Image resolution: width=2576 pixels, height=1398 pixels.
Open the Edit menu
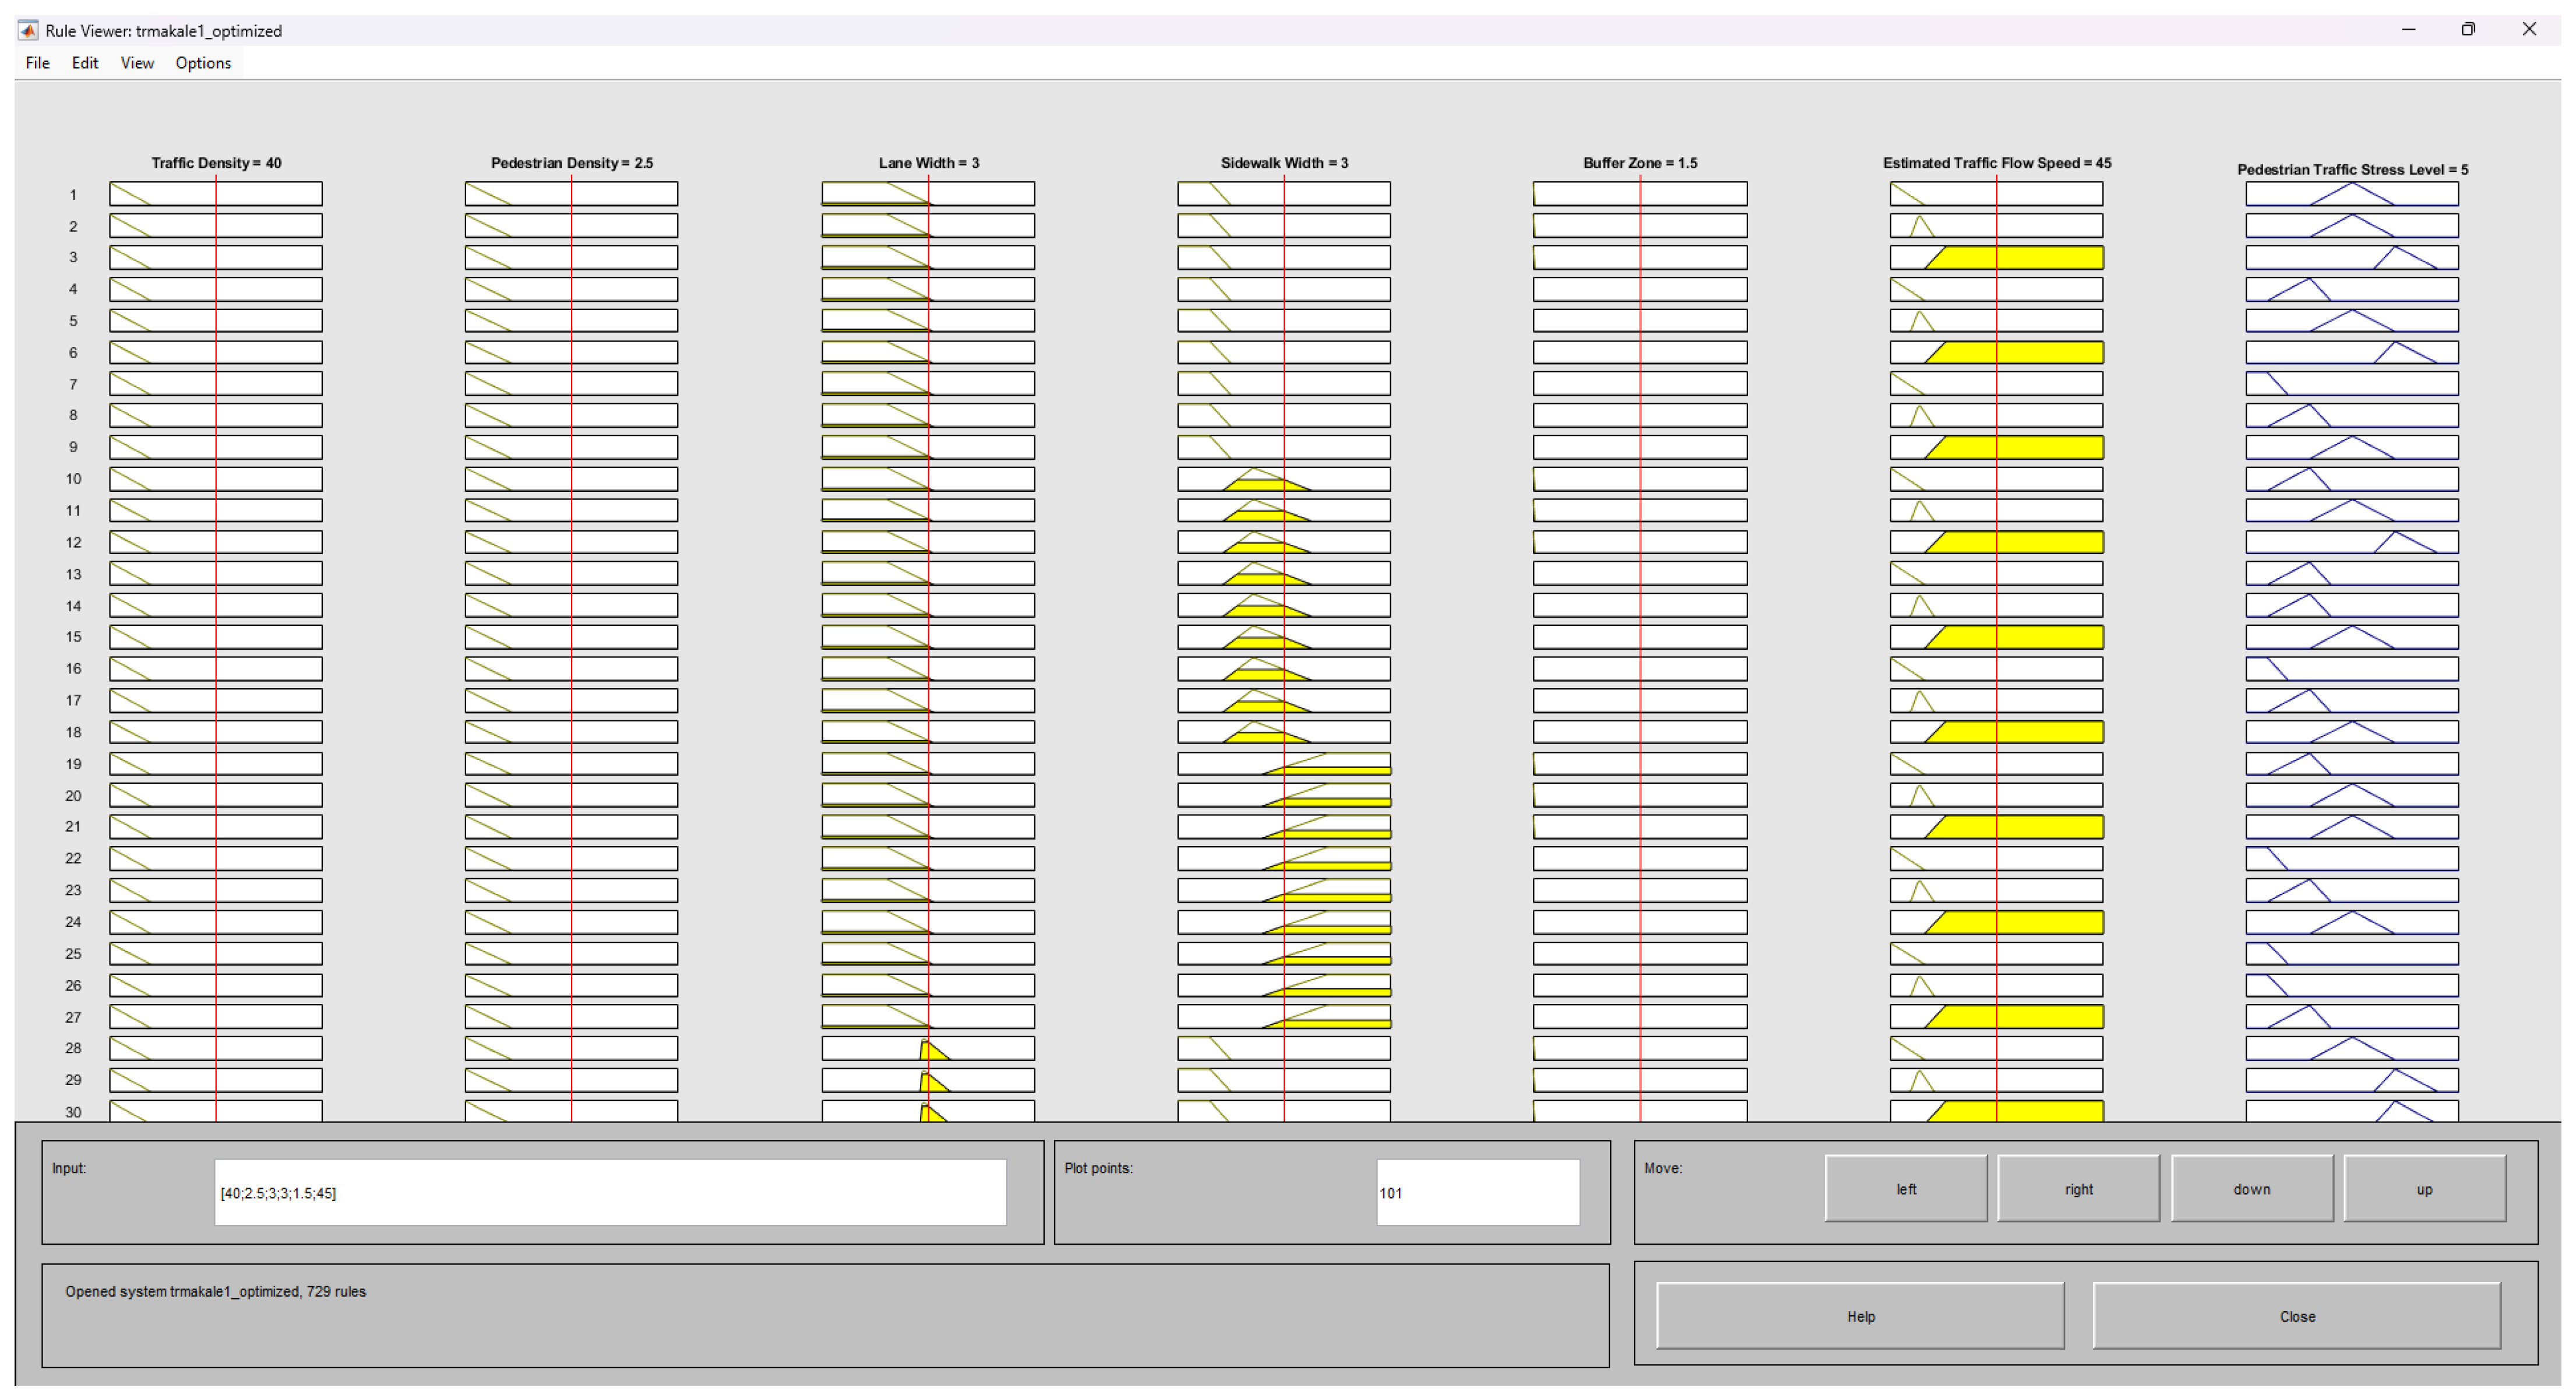(85, 63)
